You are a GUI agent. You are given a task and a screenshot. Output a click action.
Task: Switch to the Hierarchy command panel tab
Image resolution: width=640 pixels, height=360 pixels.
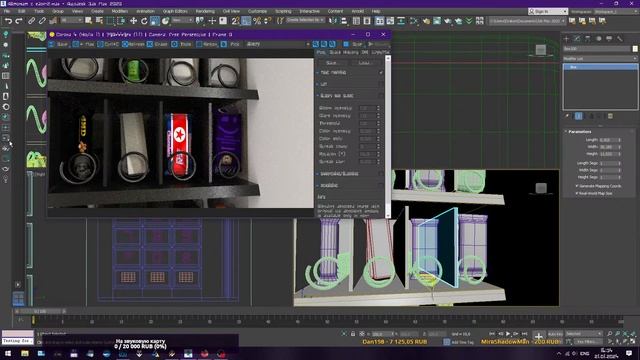point(588,39)
